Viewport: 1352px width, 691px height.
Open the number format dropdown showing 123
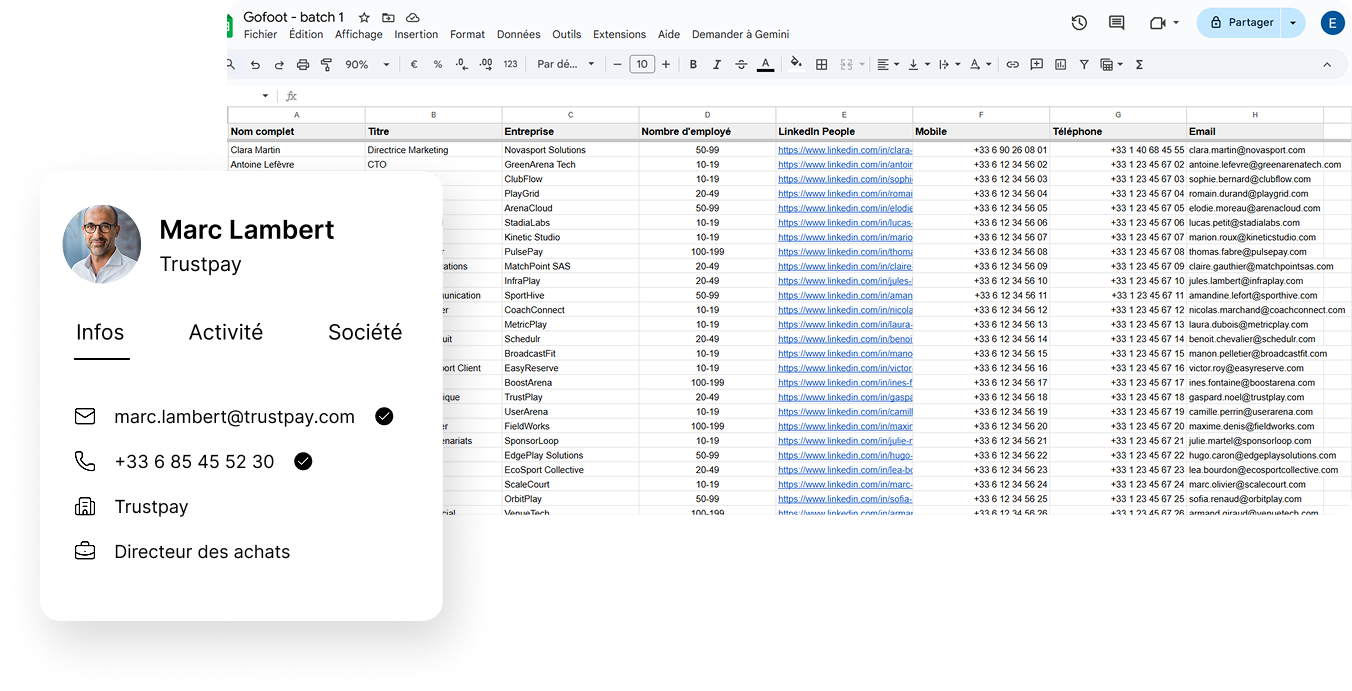pyautogui.click(x=510, y=63)
